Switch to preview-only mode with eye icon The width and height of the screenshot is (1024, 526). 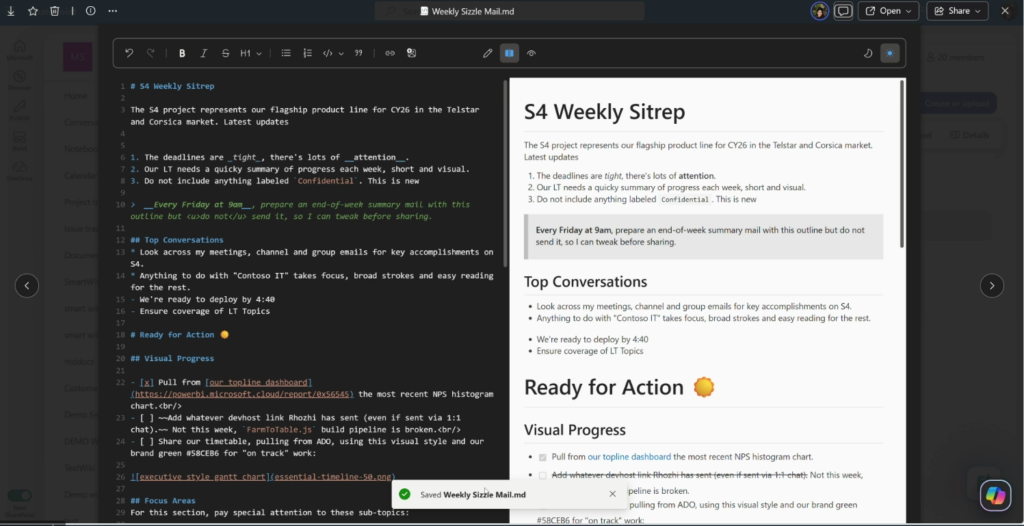pos(531,53)
